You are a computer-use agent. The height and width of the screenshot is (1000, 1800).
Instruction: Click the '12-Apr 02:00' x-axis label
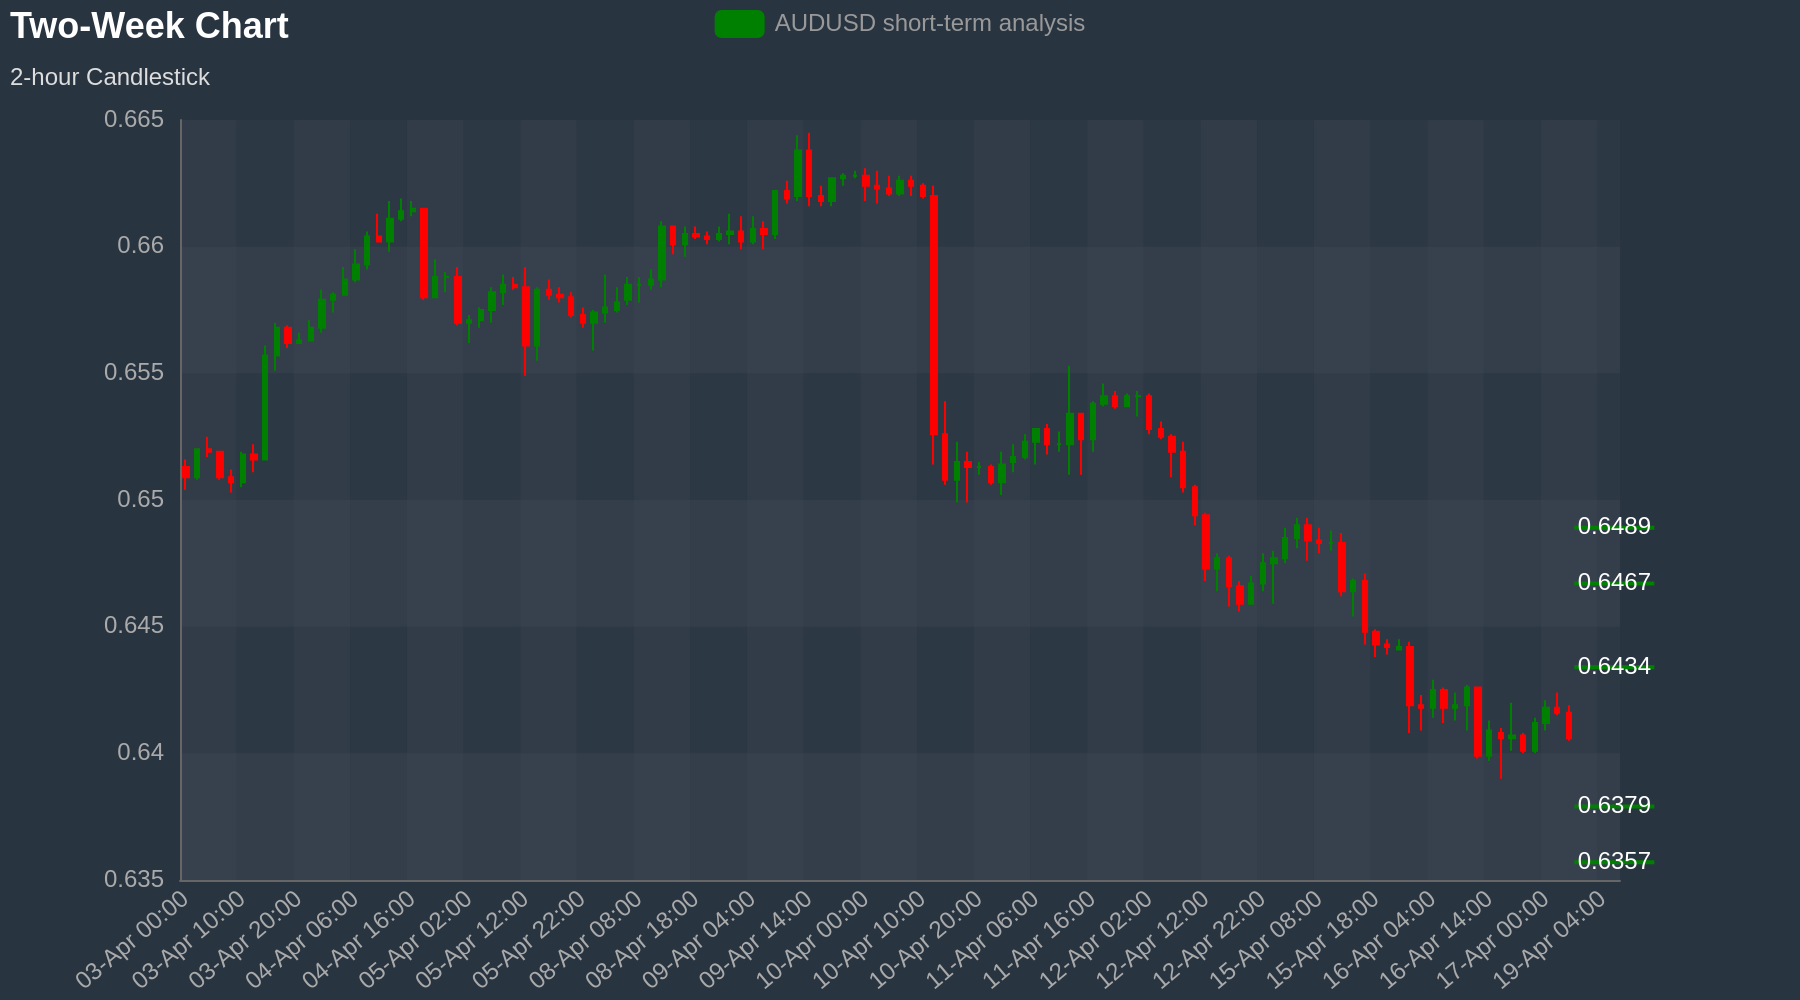tap(1097, 940)
